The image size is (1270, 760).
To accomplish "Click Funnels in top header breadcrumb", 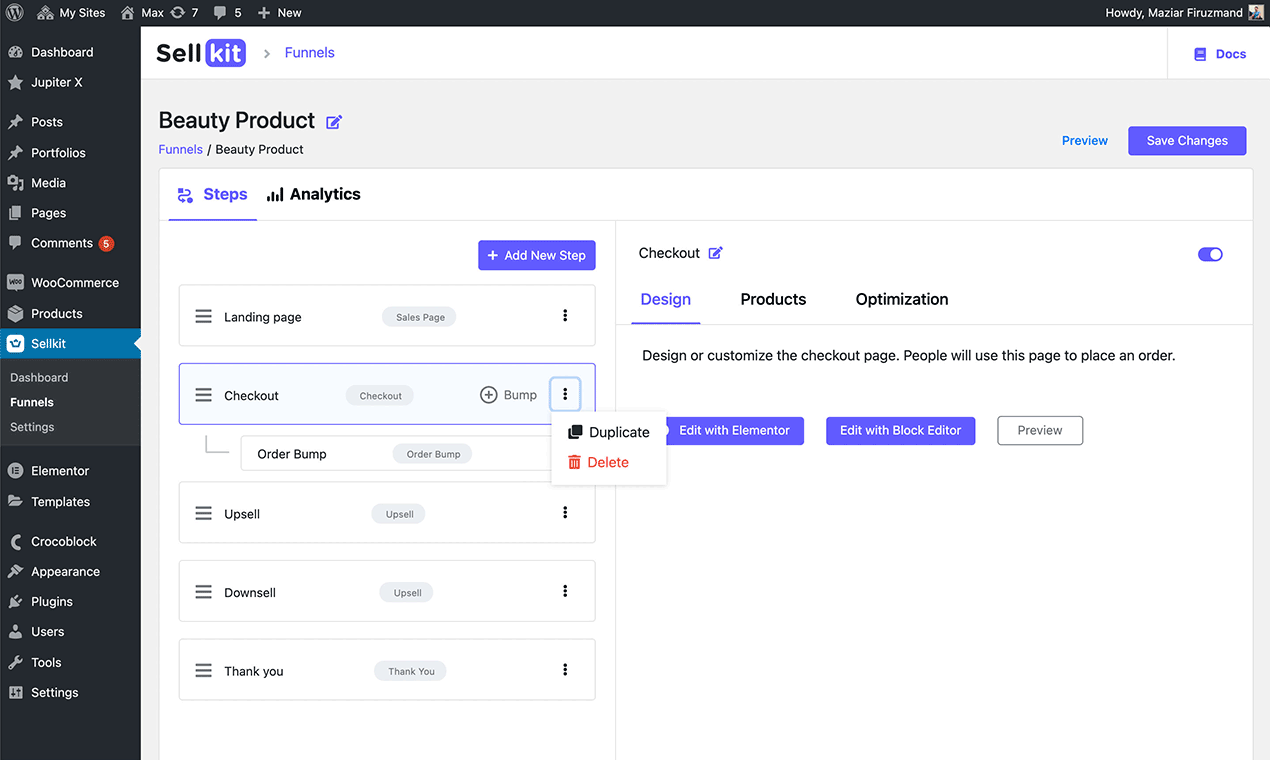I will pyautogui.click(x=309, y=53).
